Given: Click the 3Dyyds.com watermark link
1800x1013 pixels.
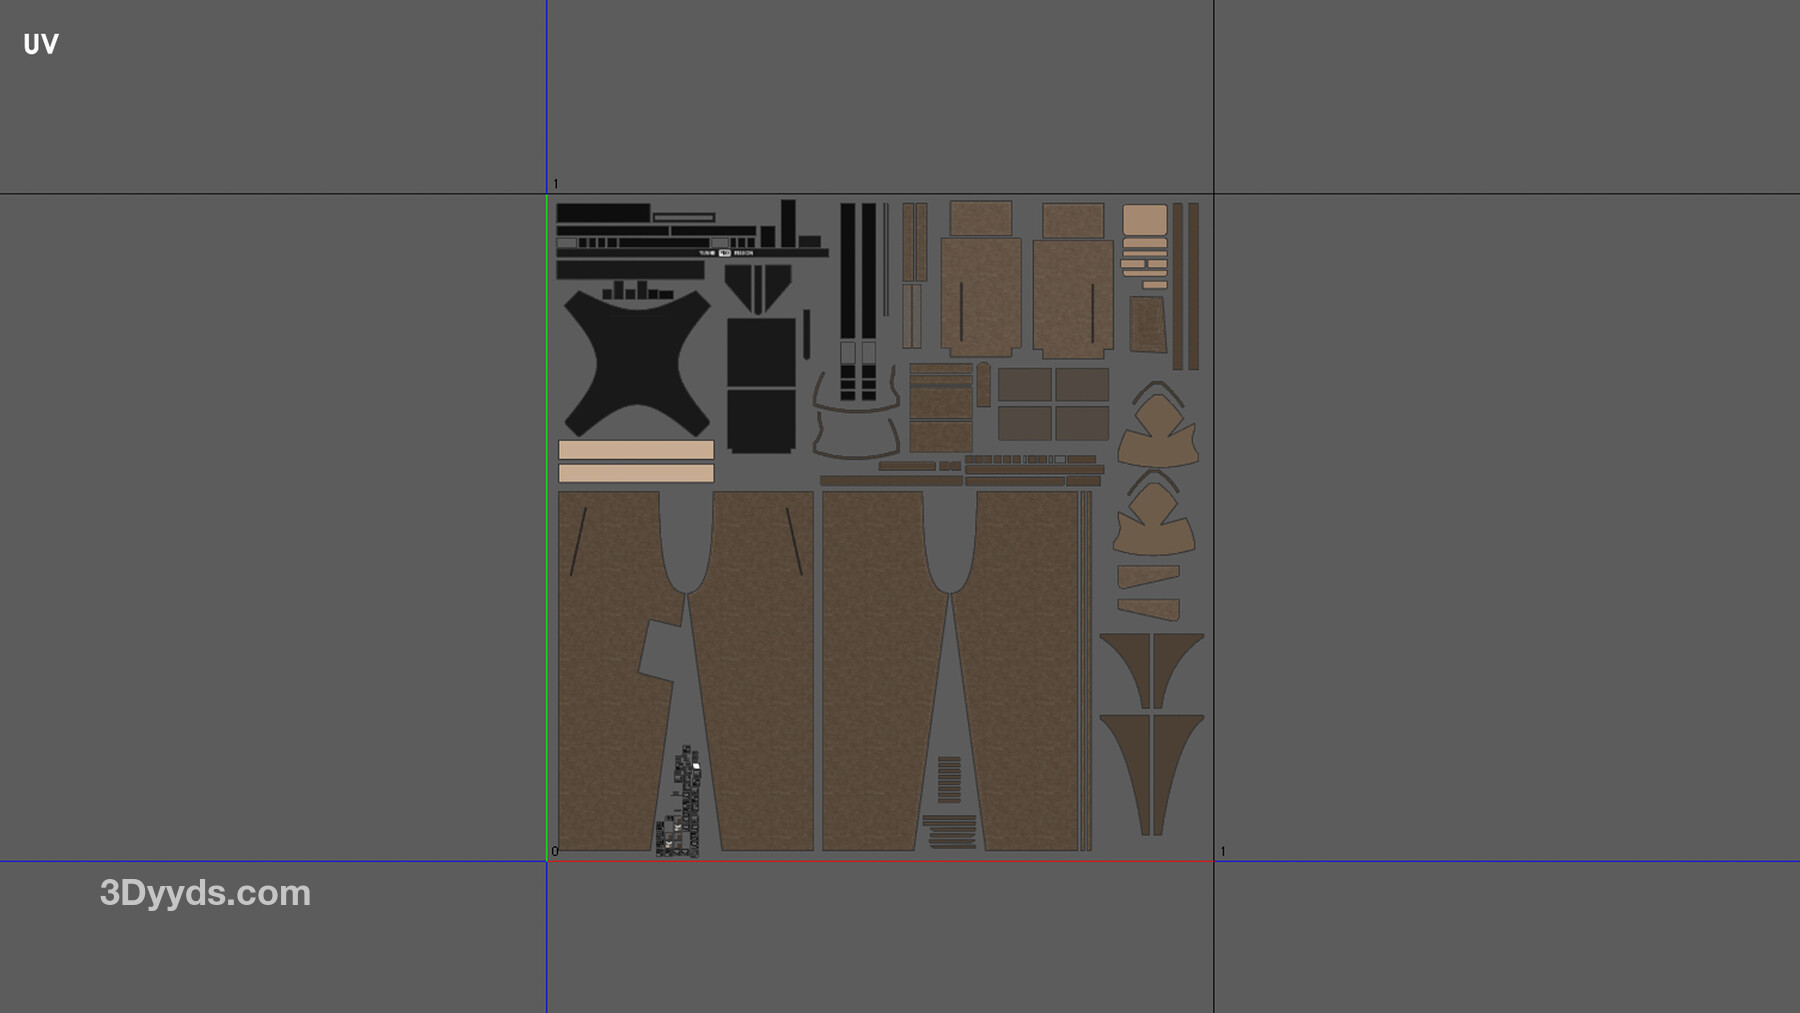Looking at the screenshot, I should tap(205, 893).
